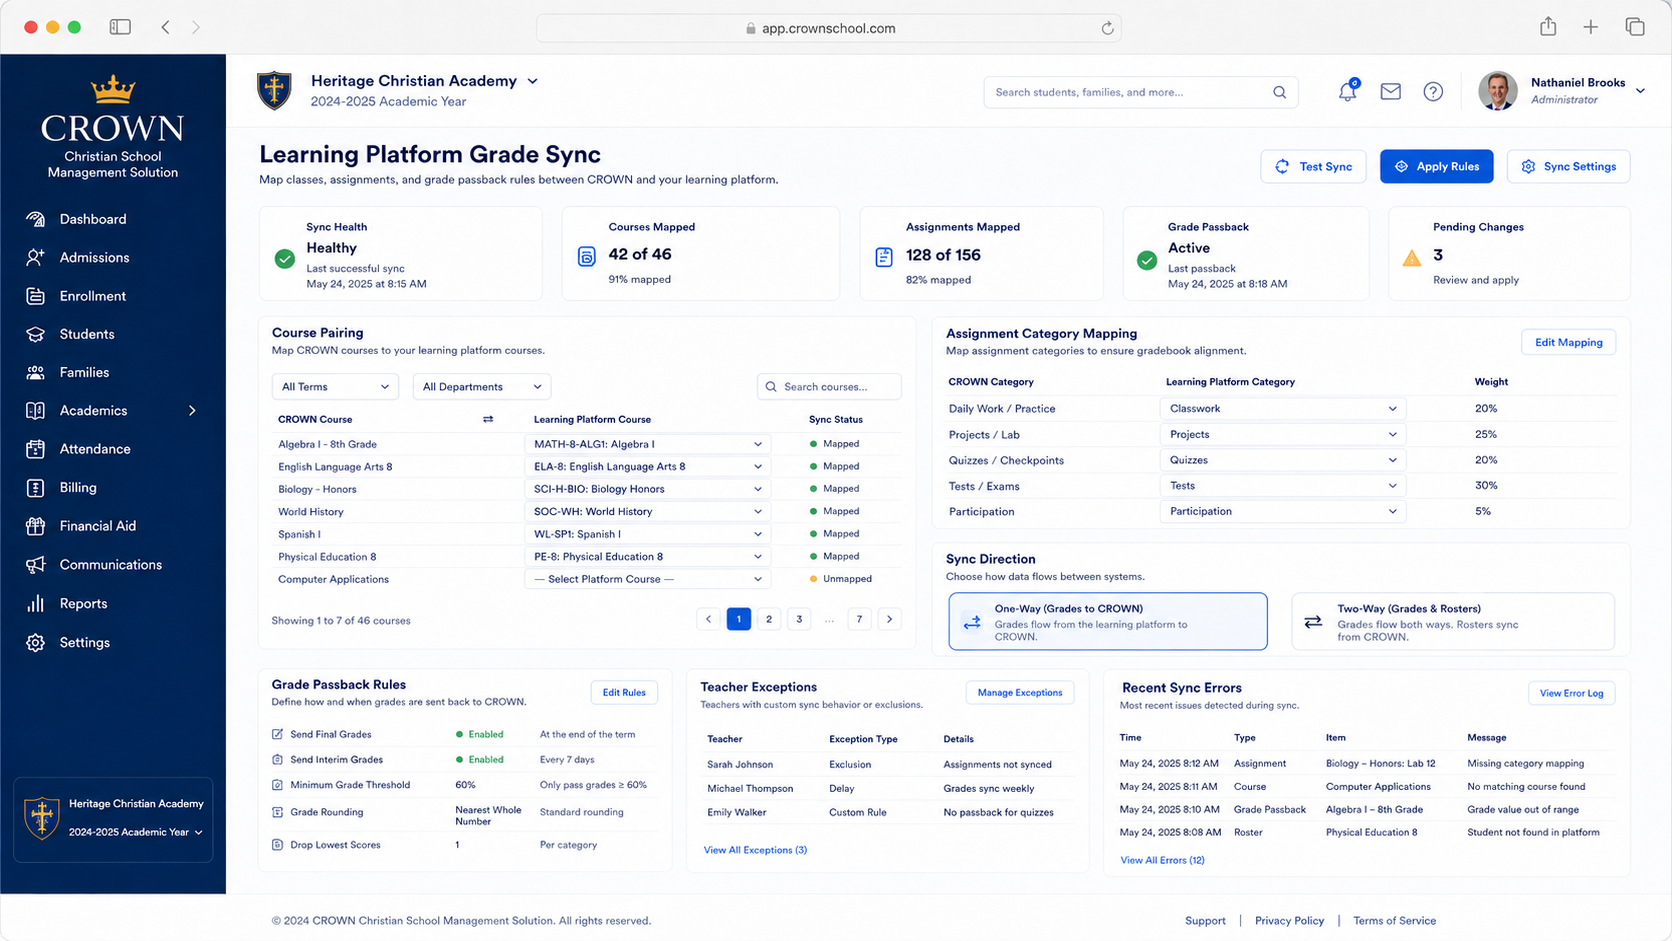Image resolution: width=1672 pixels, height=941 pixels.
Task: Click the Grade Passback green check icon
Action: 1147,260
